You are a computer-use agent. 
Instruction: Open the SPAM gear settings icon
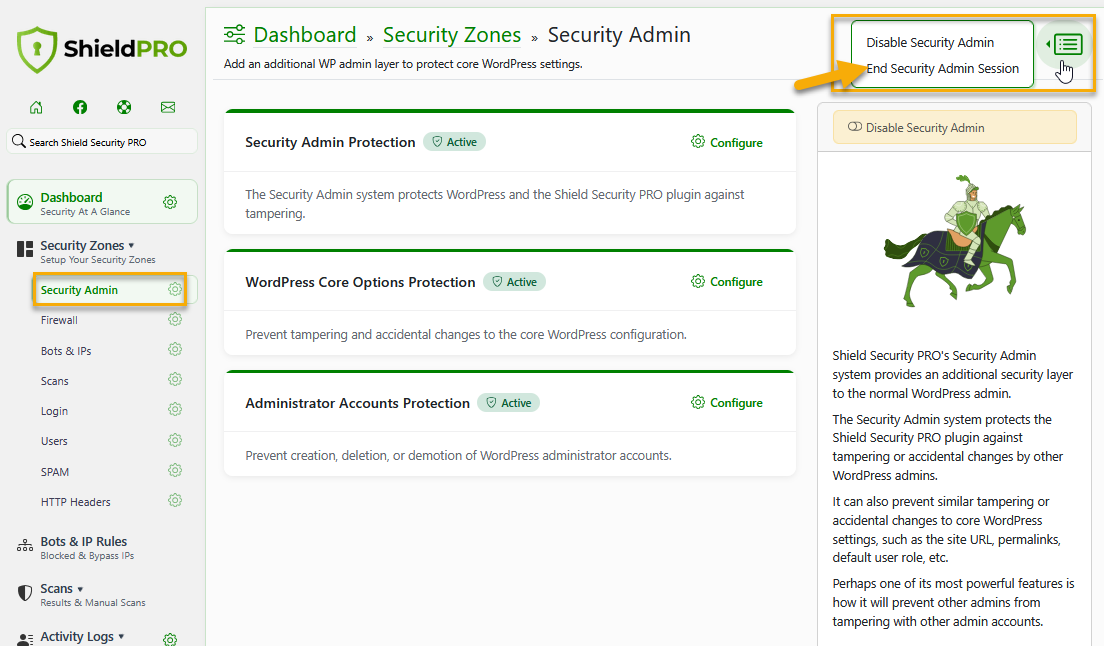click(175, 470)
